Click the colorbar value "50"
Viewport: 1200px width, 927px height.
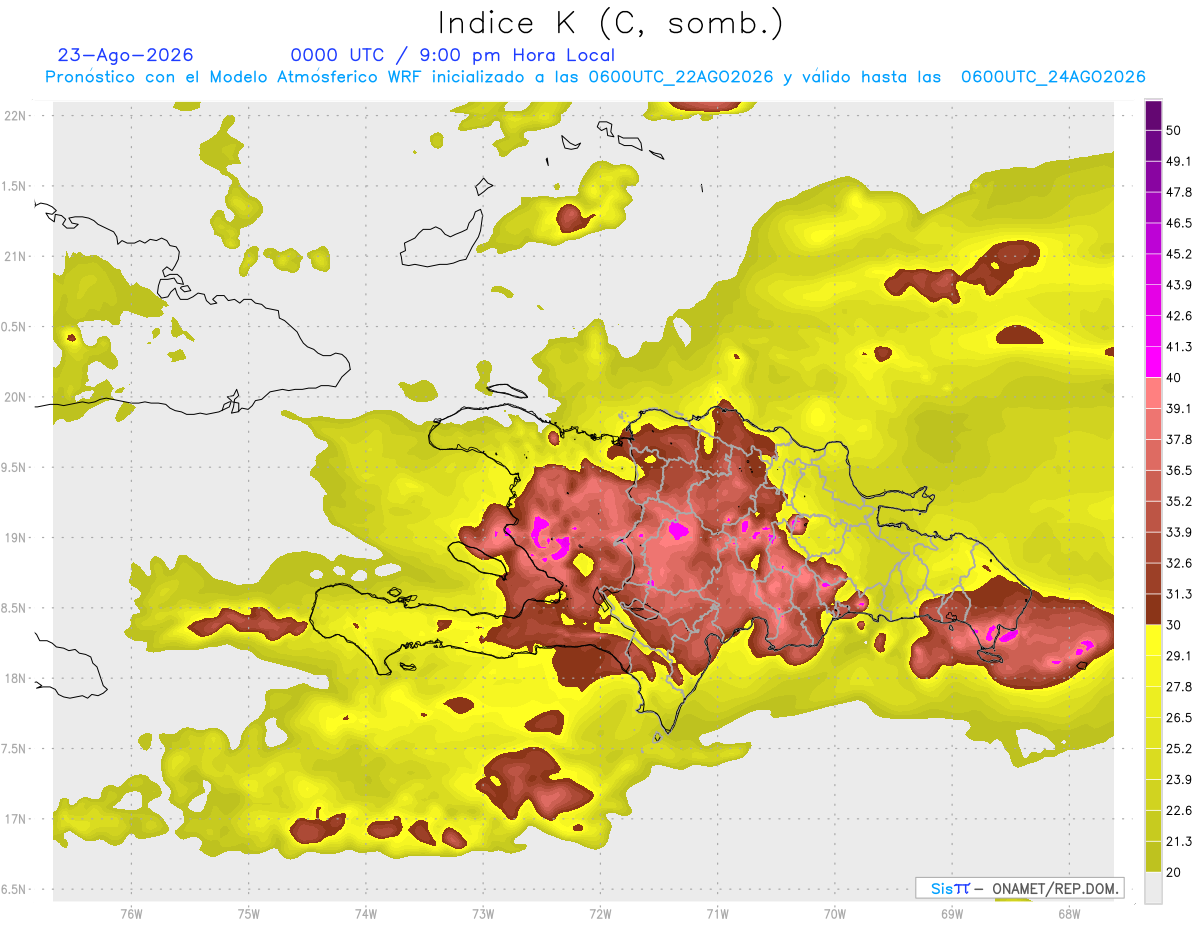1175,131
